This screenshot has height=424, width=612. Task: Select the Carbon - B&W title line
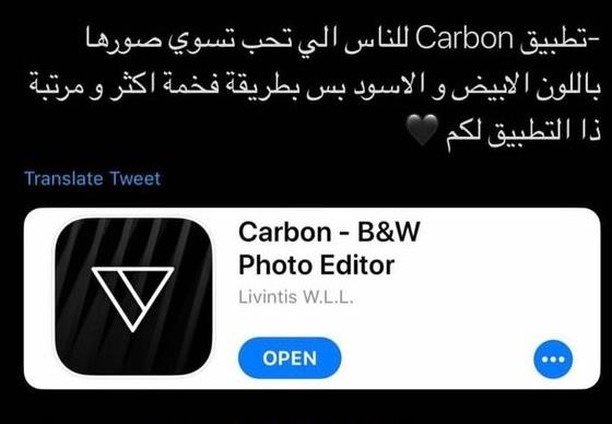tap(329, 232)
